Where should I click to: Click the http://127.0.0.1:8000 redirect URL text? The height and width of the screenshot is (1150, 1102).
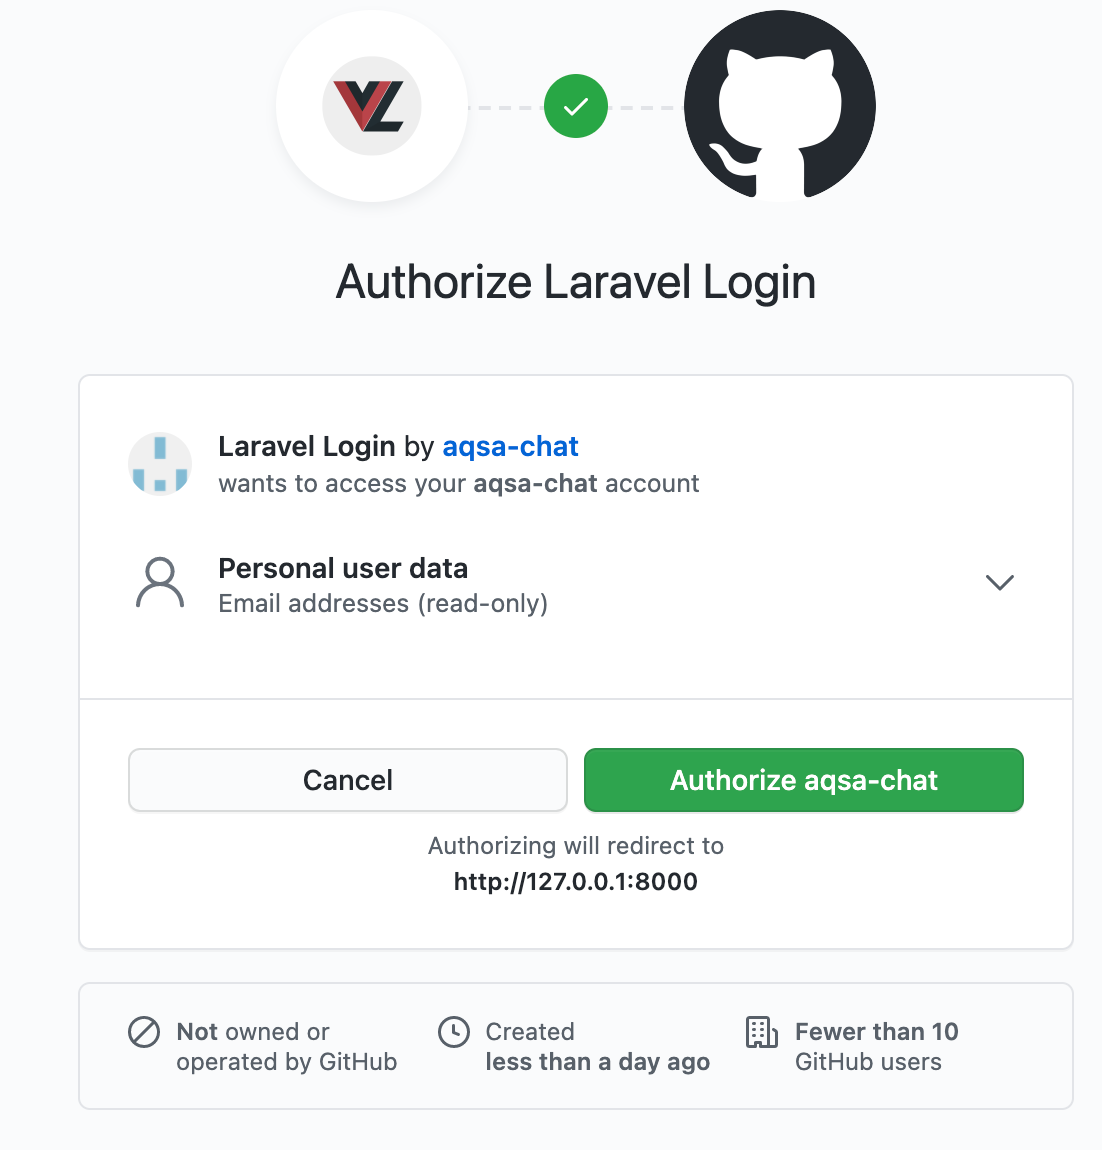tap(576, 881)
